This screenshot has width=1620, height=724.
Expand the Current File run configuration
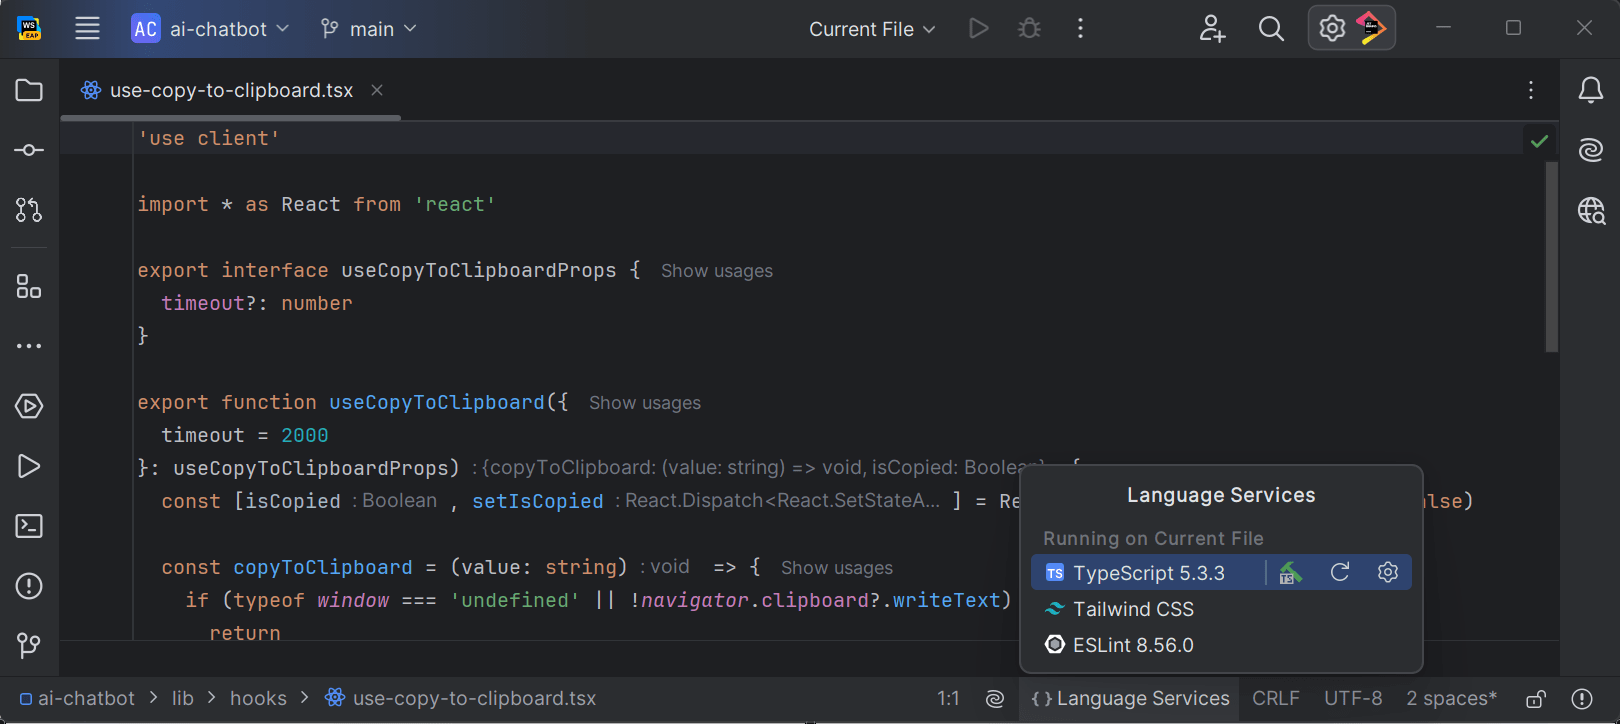(872, 29)
